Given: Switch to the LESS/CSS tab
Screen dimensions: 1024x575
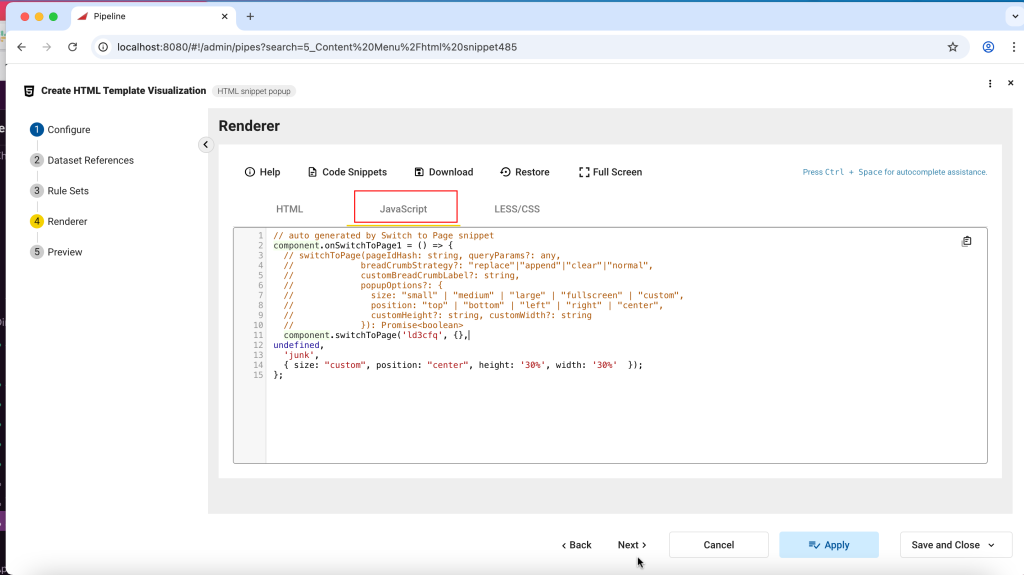Looking at the screenshot, I should coord(516,209).
